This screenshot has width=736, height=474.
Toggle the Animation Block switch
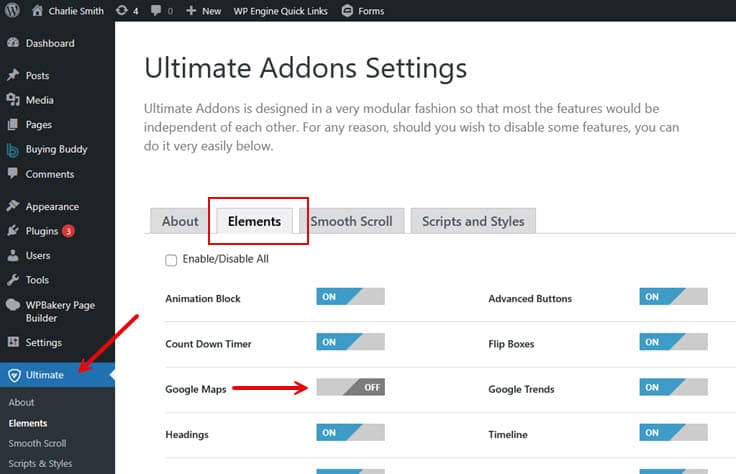[x=350, y=297]
